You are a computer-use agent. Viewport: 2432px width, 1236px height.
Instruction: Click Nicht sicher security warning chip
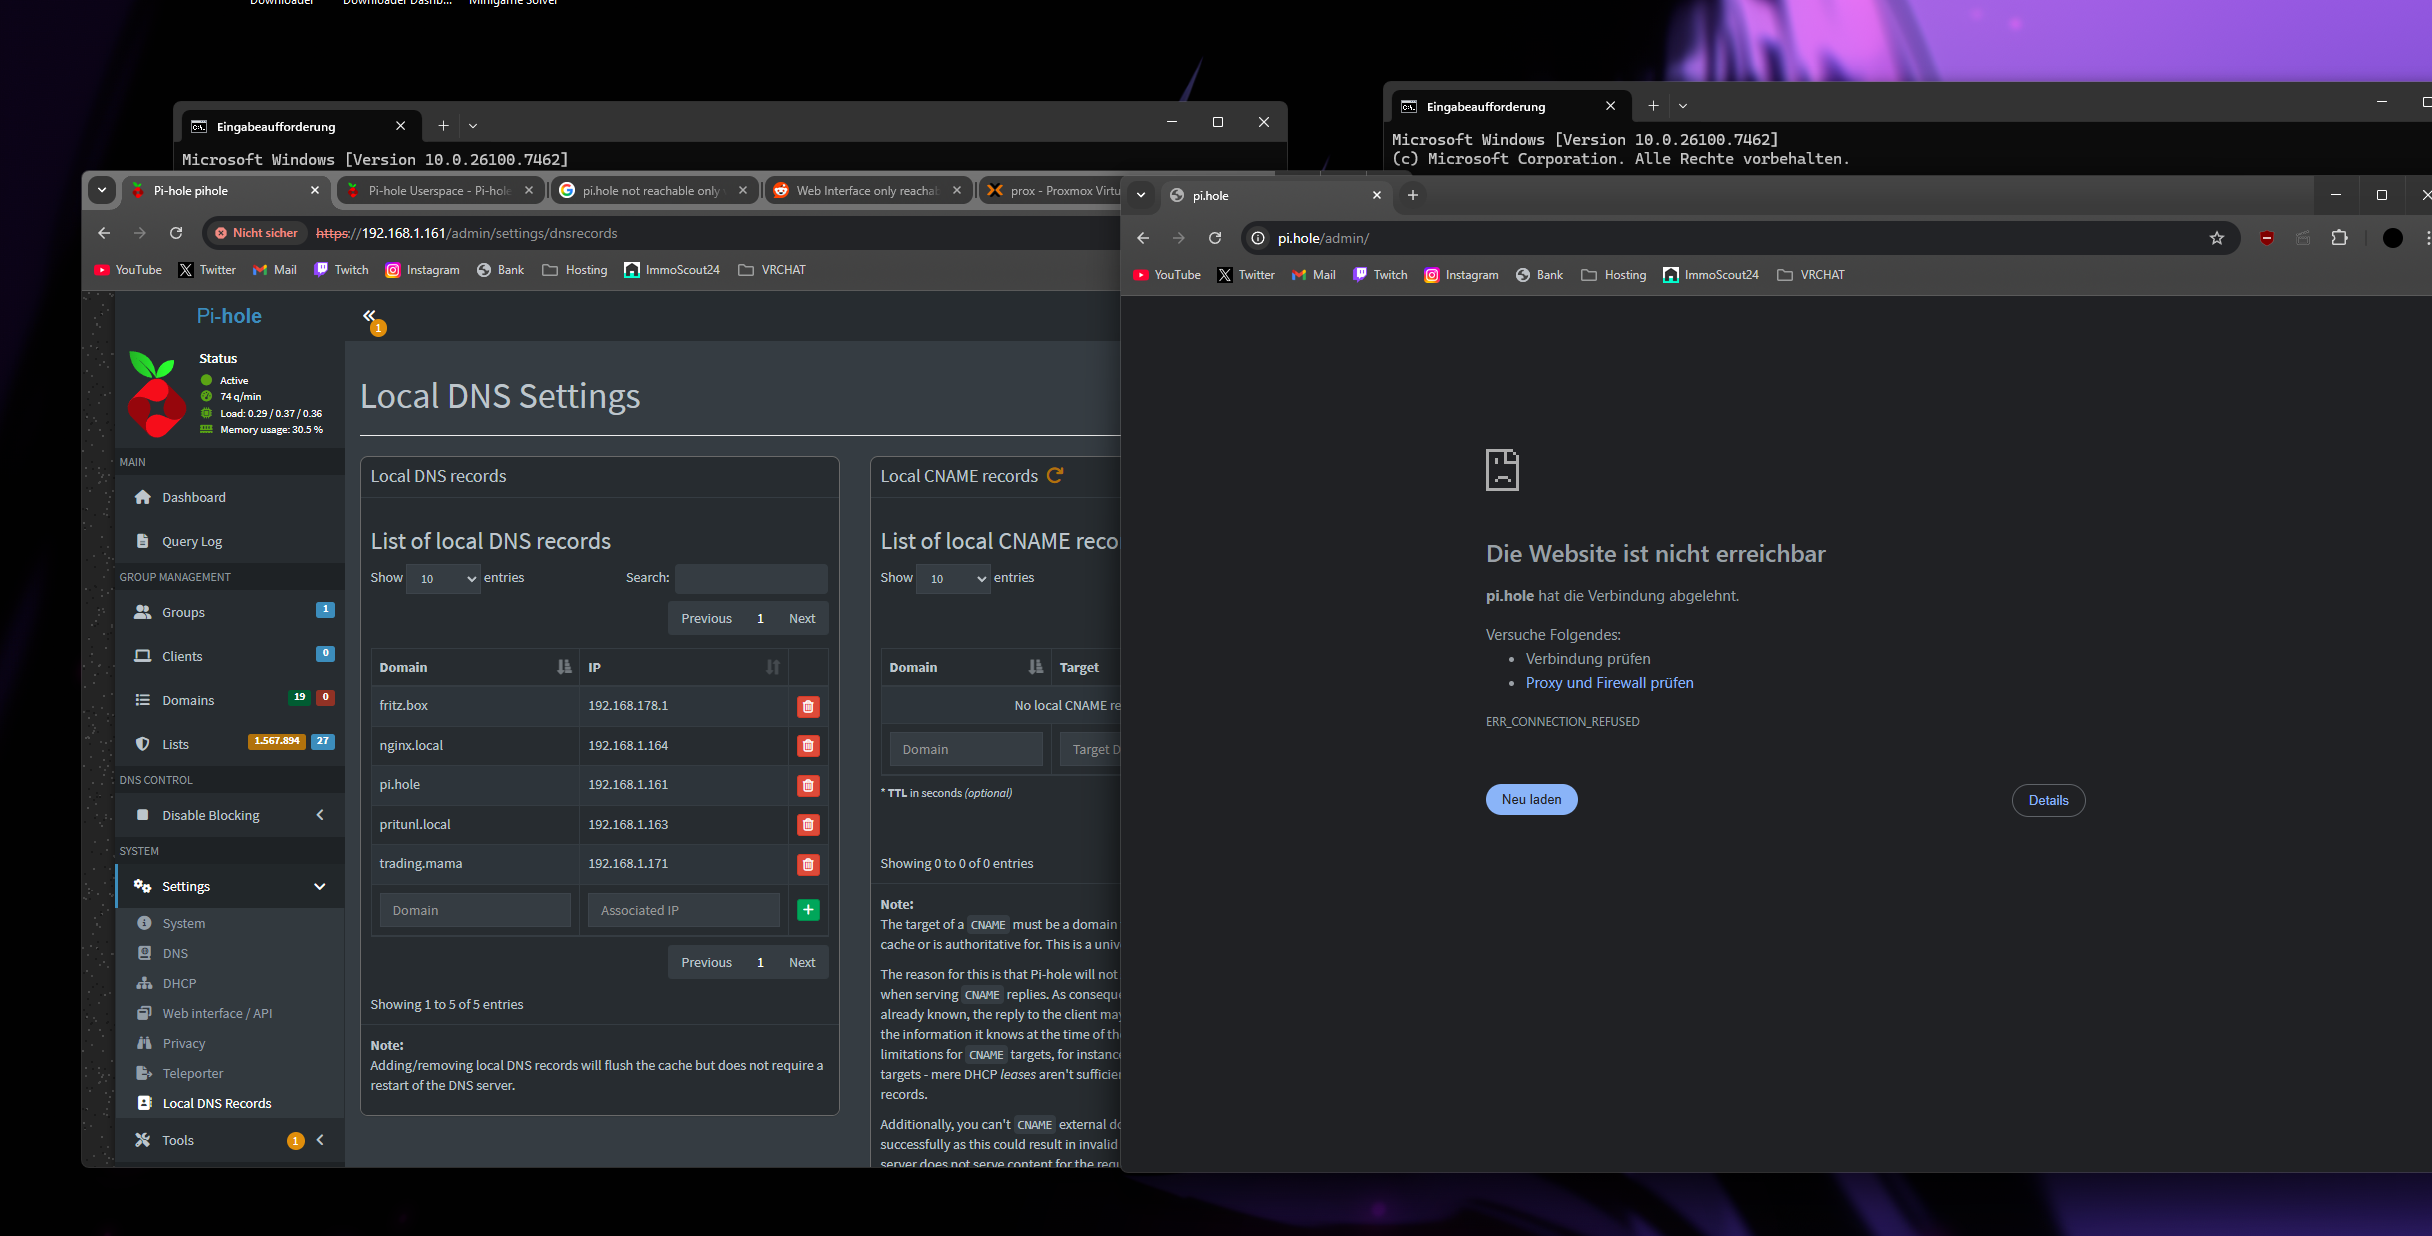[256, 233]
